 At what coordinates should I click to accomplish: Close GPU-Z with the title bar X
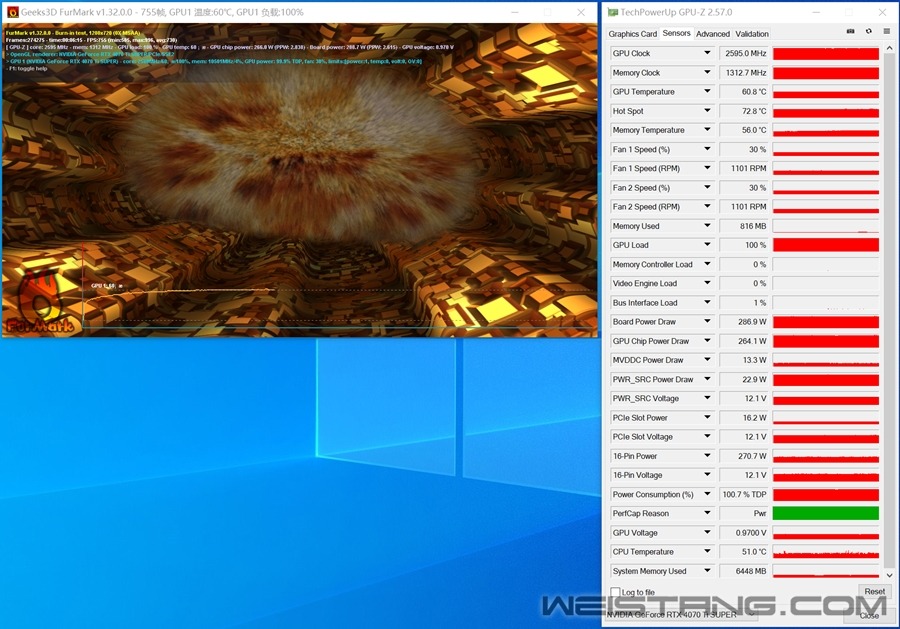[882, 12]
